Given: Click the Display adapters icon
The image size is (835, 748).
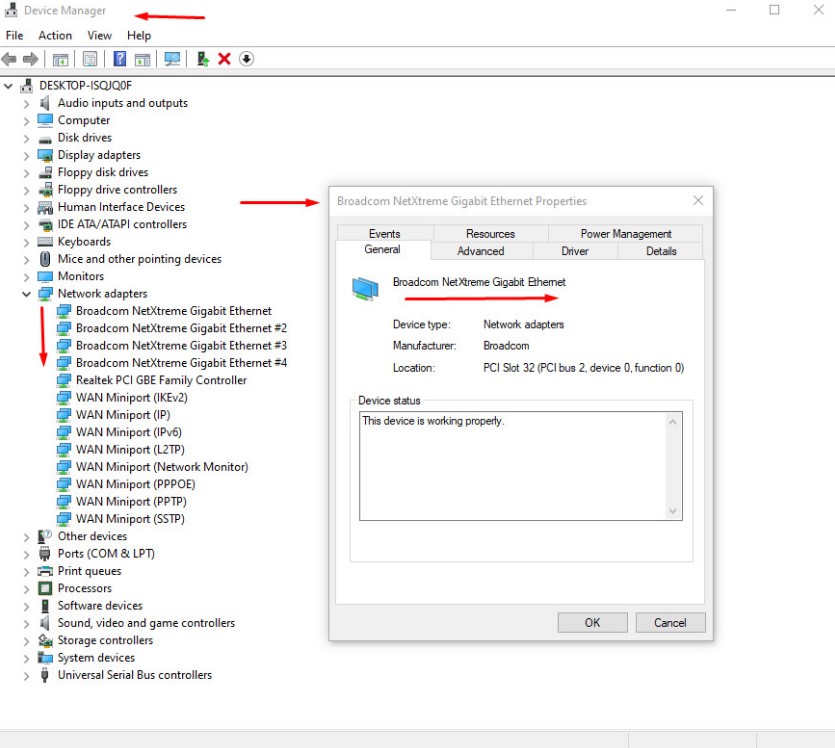Looking at the screenshot, I should 45,155.
